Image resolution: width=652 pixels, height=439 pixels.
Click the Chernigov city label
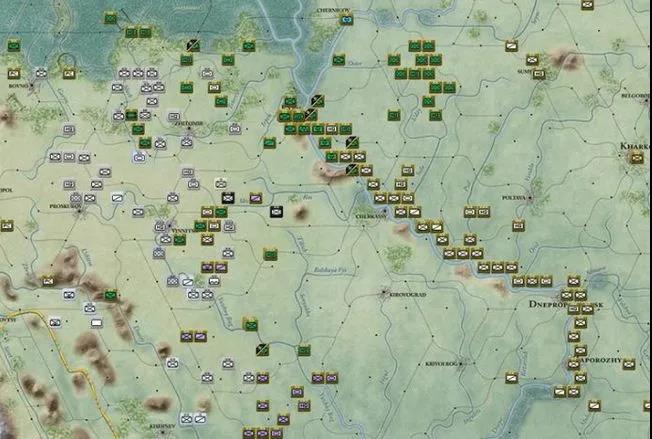[333, 10]
